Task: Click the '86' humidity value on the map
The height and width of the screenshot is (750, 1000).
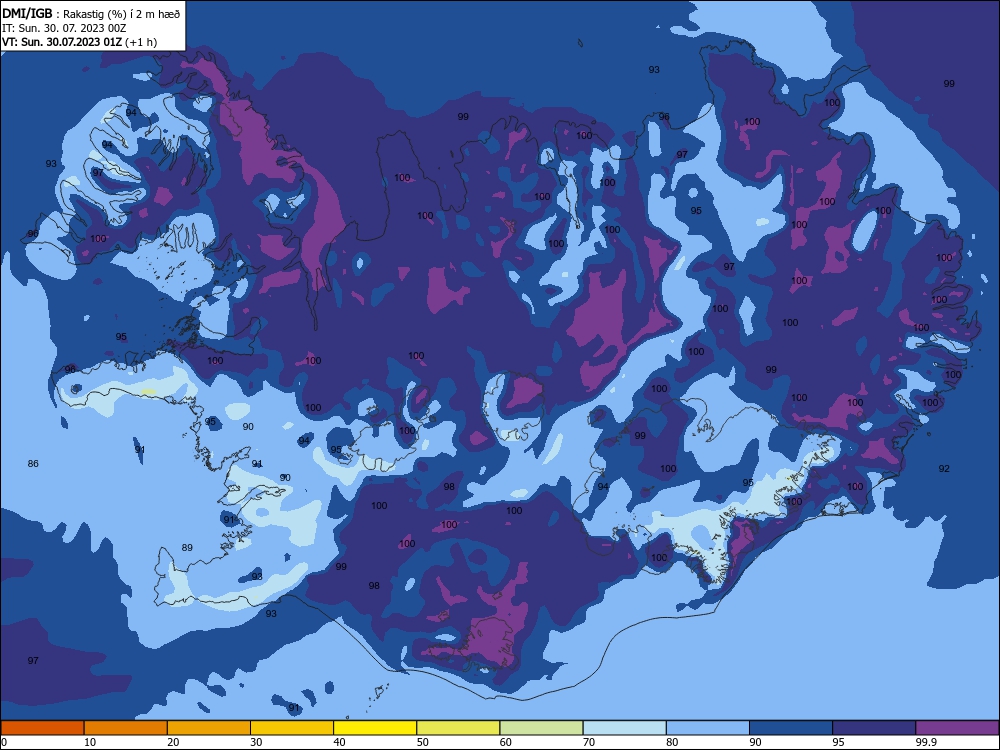Action: click(x=33, y=464)
